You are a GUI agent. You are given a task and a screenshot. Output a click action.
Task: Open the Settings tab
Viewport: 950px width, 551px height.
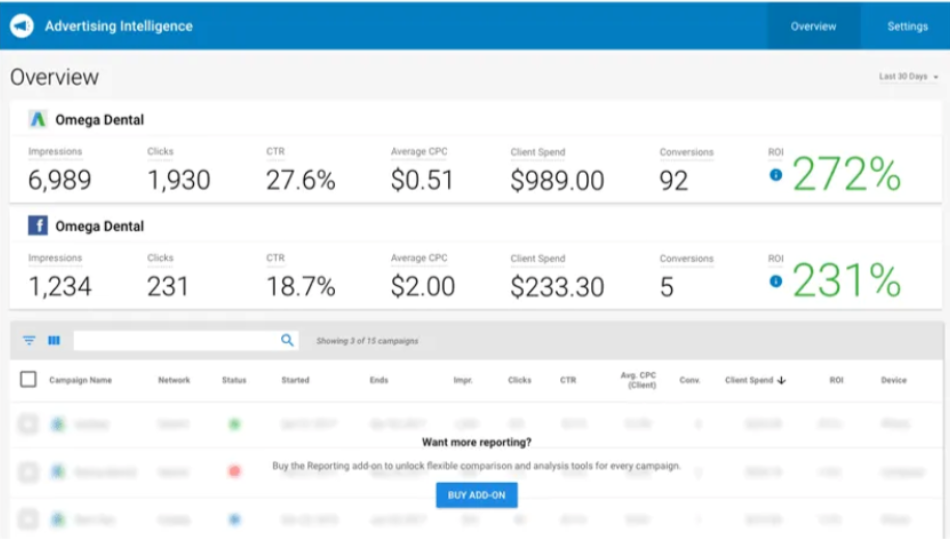point(907,27)
